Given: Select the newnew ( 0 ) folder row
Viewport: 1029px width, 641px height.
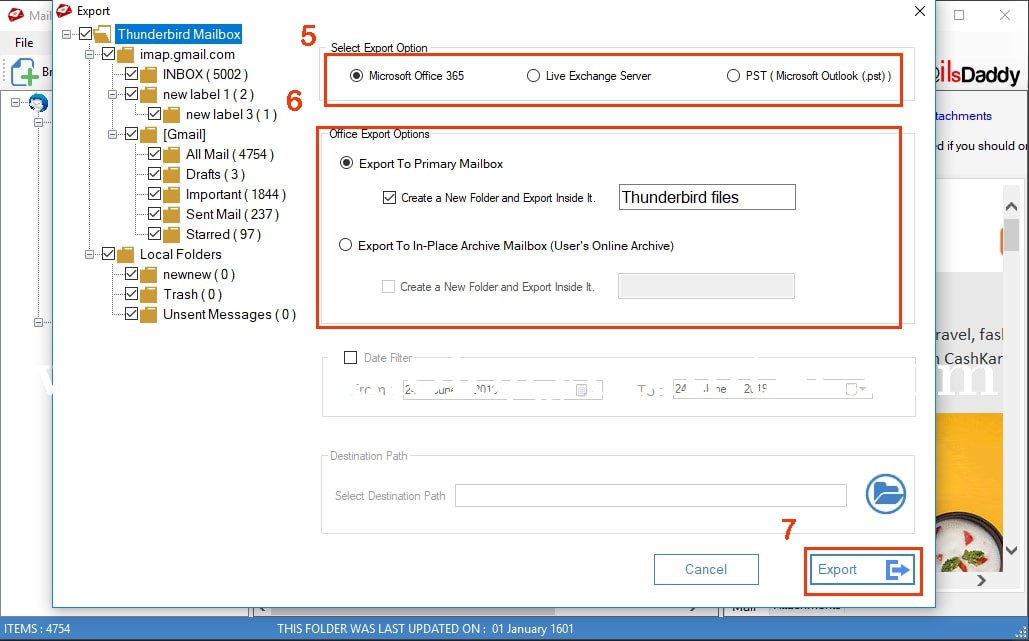Looking at the screenshot, I should pos(199,274).
